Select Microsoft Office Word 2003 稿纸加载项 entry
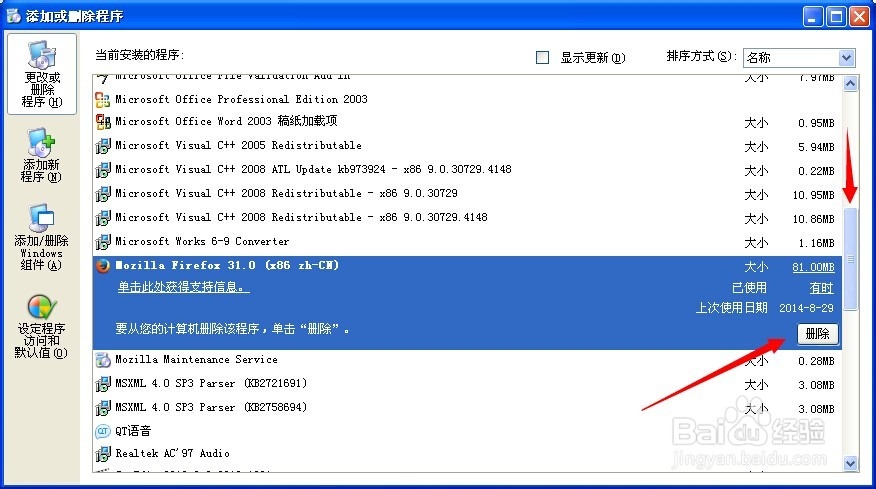 pos(226,121)
